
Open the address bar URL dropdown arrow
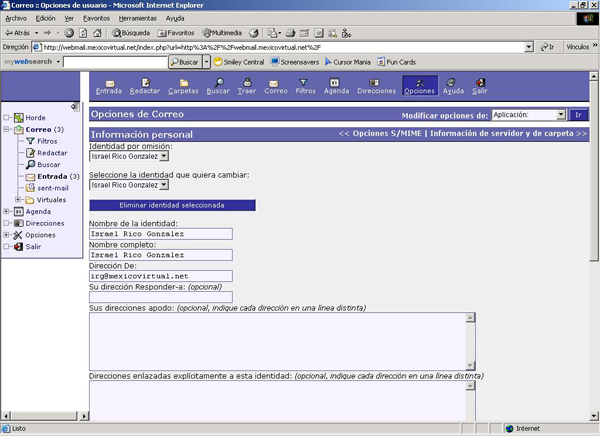tap(528, 47)
